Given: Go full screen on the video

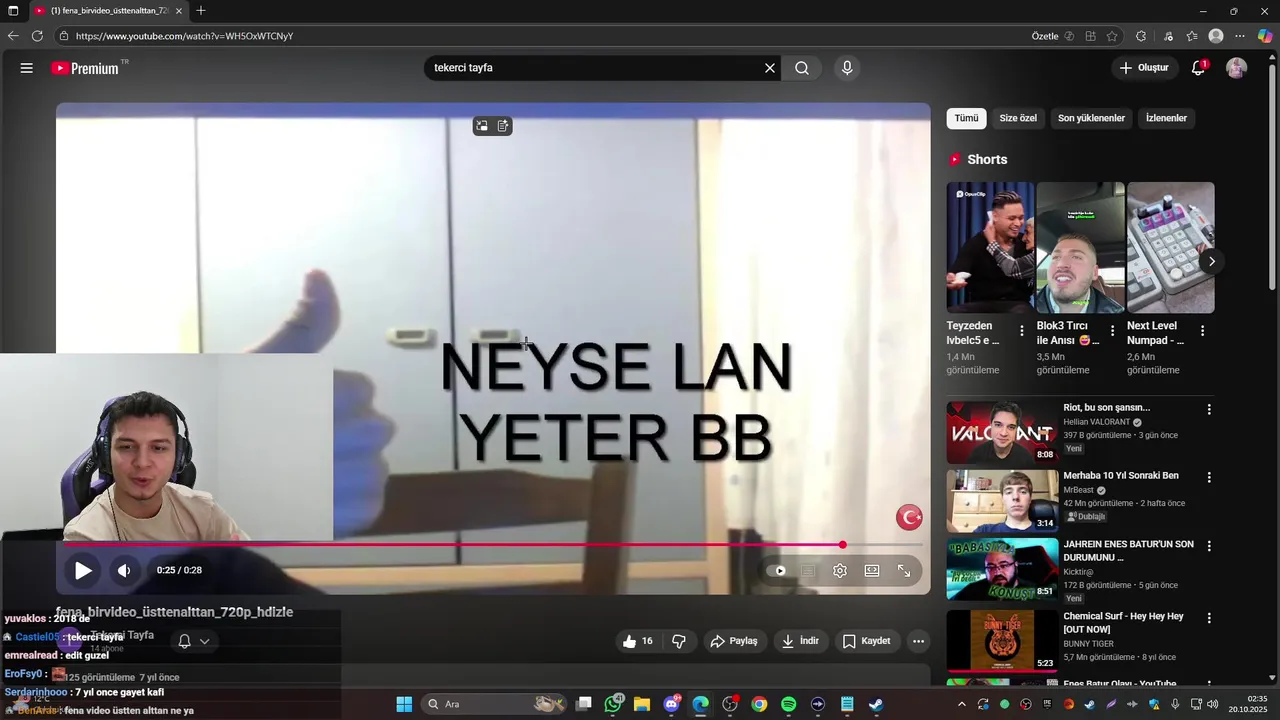Looking at the screenshot, I should pyautogui.click(x=904, y=570).
